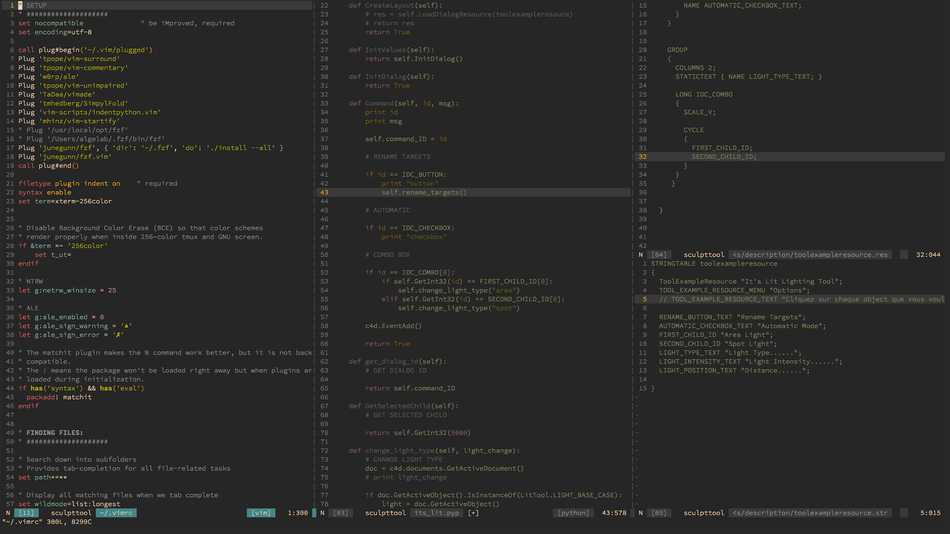The image size is (950, 534).
Task: Click the 'c4d.EventAdd()' line
Action: (393, 326)
